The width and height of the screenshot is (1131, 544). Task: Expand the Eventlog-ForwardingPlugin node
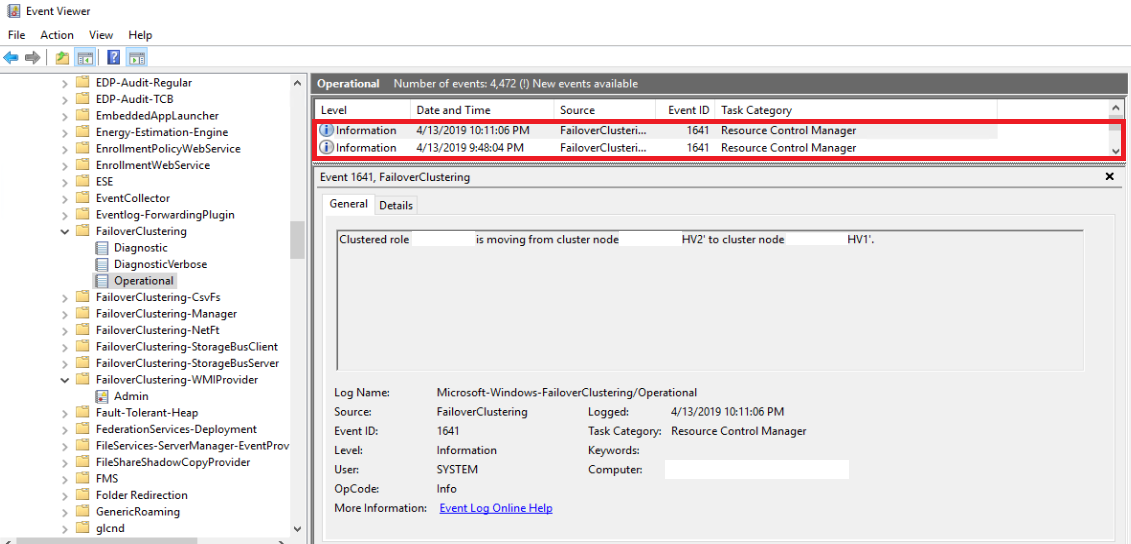pos(65,214)
